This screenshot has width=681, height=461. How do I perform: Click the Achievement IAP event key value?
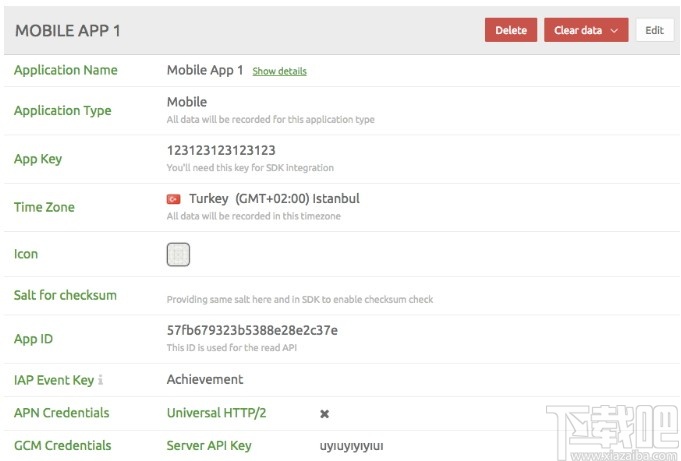tap(205, 380)
